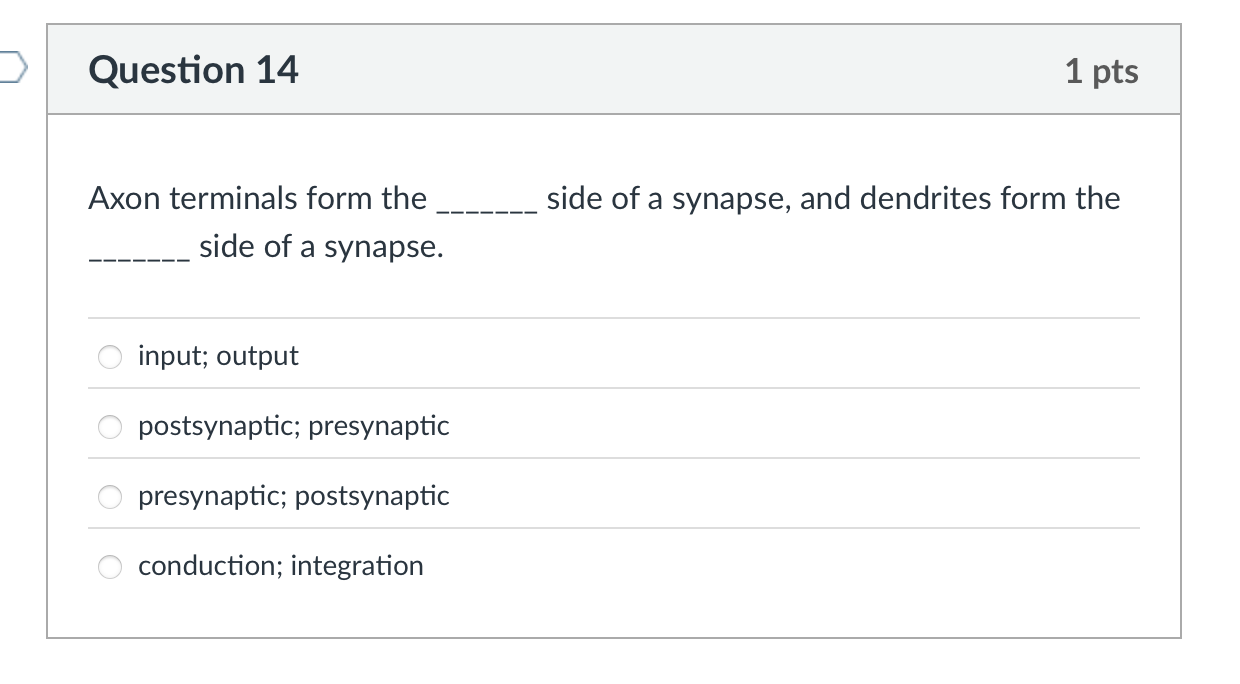Click the '1 pts' point value label
Screen dimensions: 1240x684
[x=1103, y=70]
